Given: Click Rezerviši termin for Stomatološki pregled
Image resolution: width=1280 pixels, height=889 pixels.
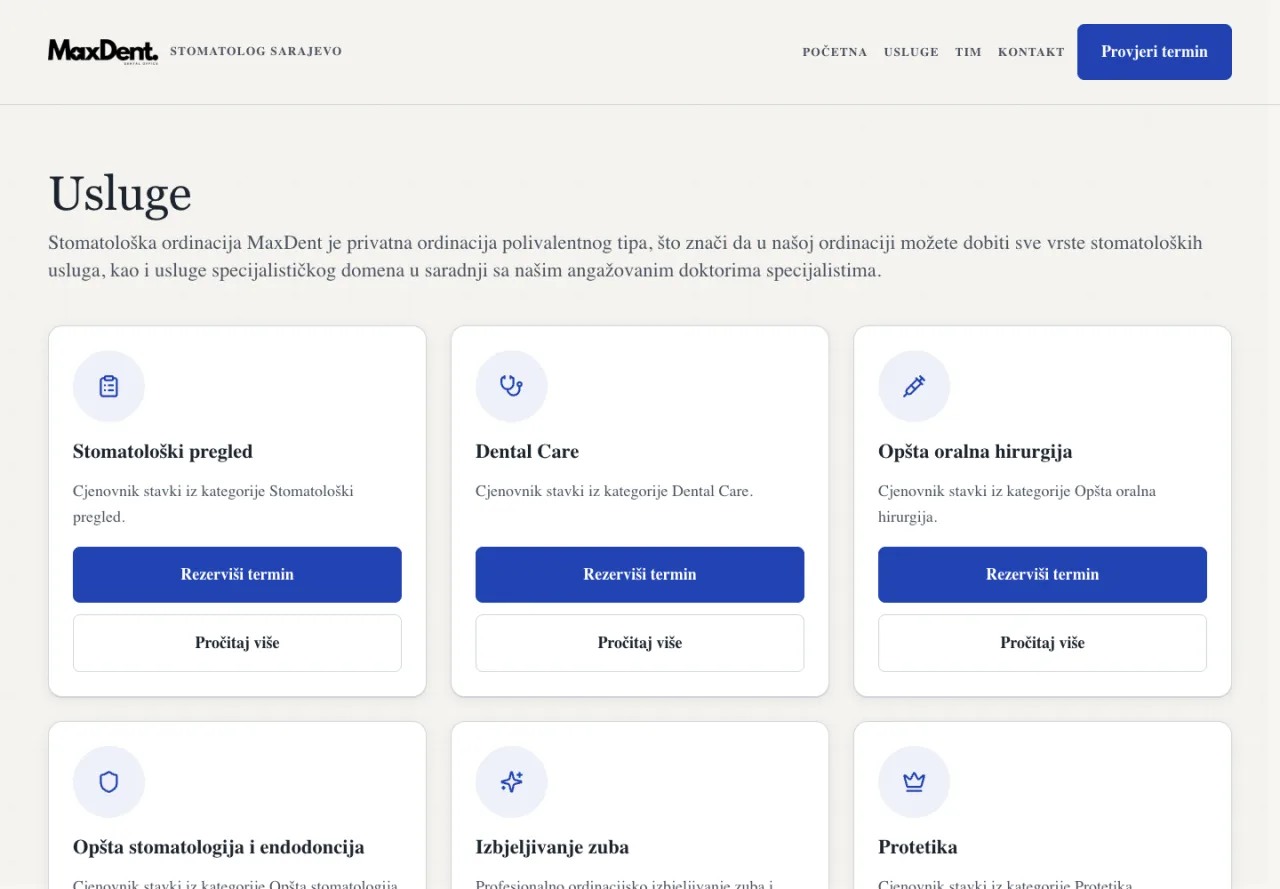Looking at the screenshot, I should point(237,574).
